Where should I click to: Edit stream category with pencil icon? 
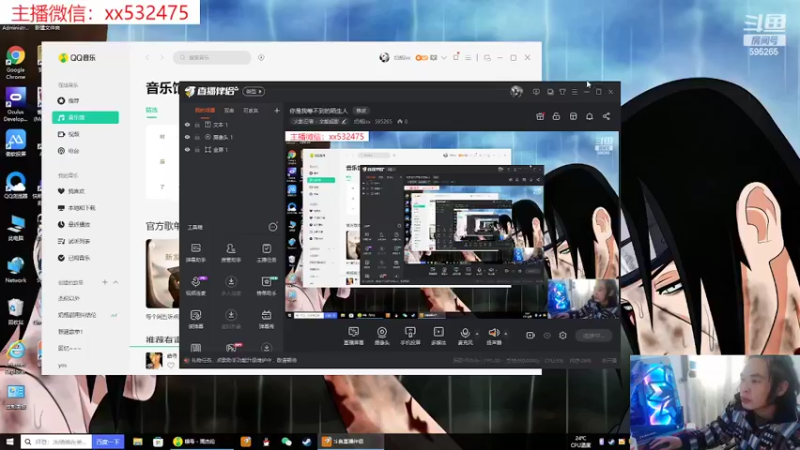(344, 122)
